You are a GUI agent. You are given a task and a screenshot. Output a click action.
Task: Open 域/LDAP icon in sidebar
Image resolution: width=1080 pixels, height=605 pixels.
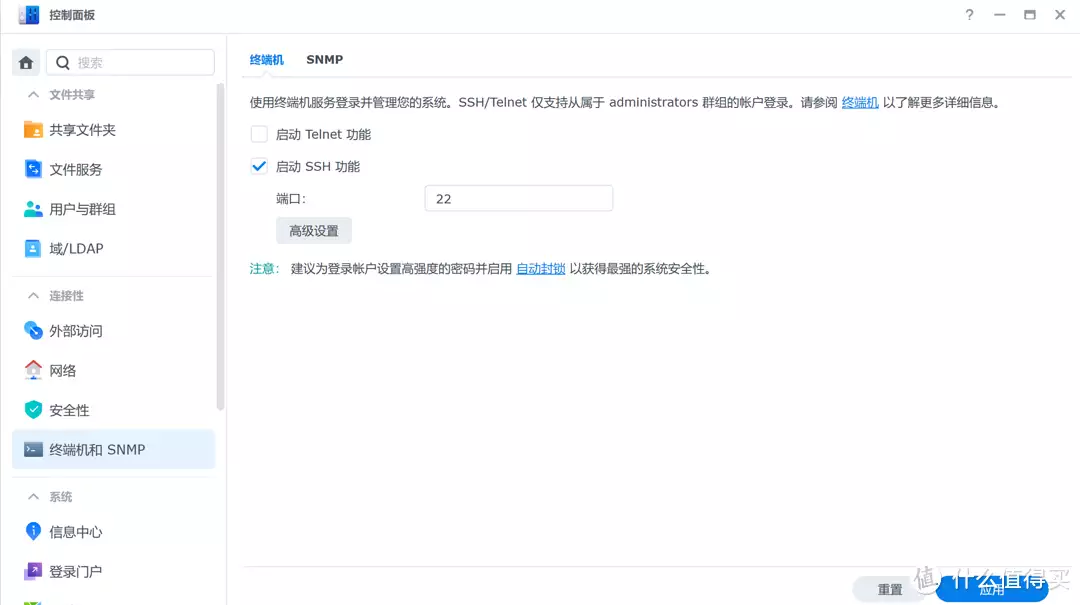coord(33,248)
